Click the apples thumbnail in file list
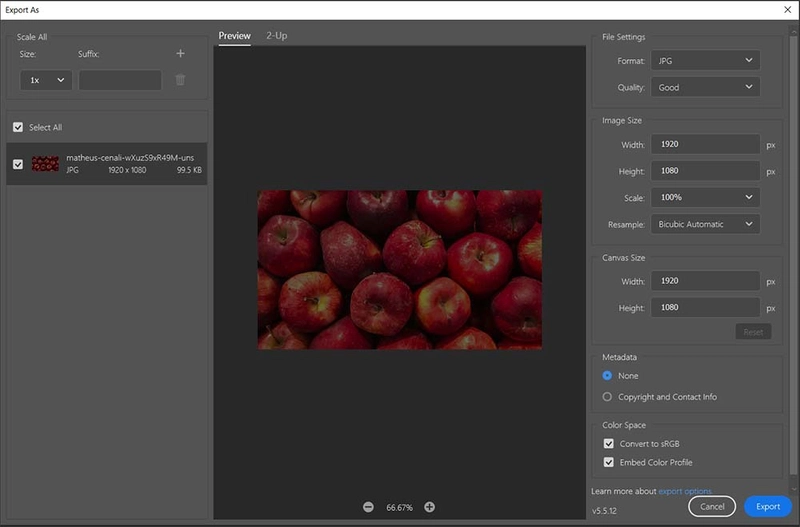Image resolution: width=800 pixels, height=527 pixels. coord(45,164)
